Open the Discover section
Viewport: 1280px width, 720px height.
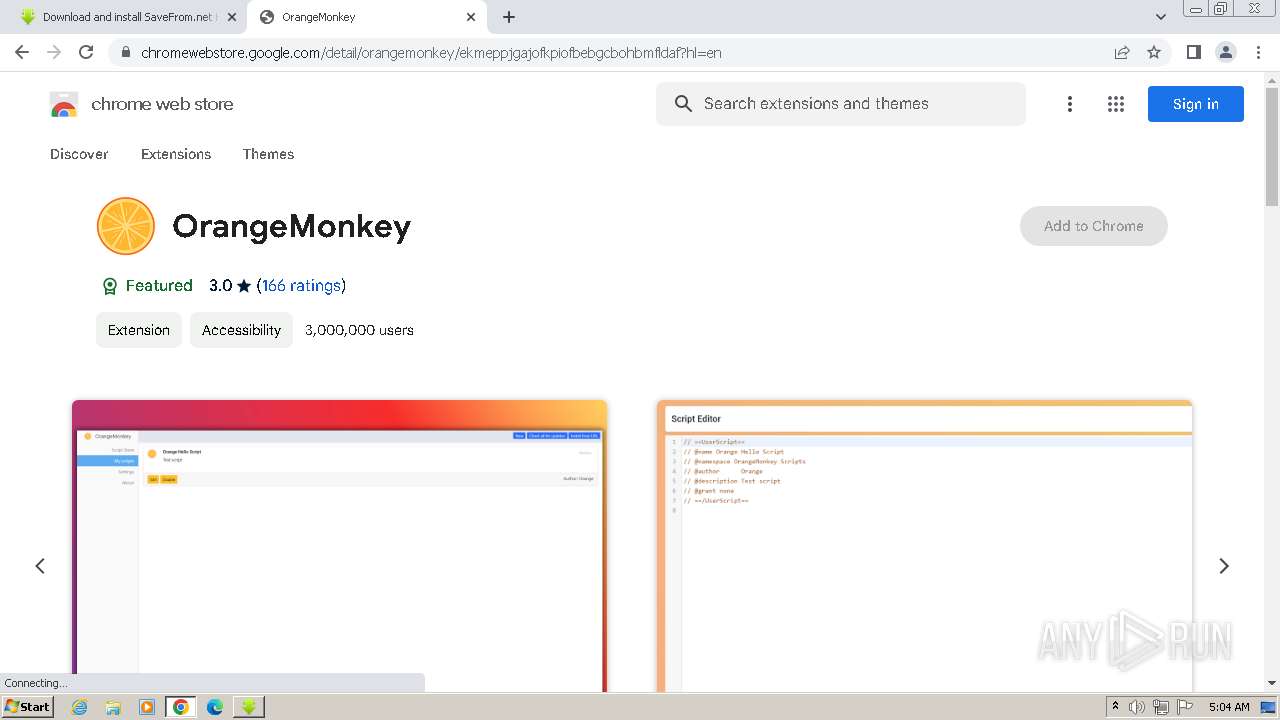pos(79,154)
